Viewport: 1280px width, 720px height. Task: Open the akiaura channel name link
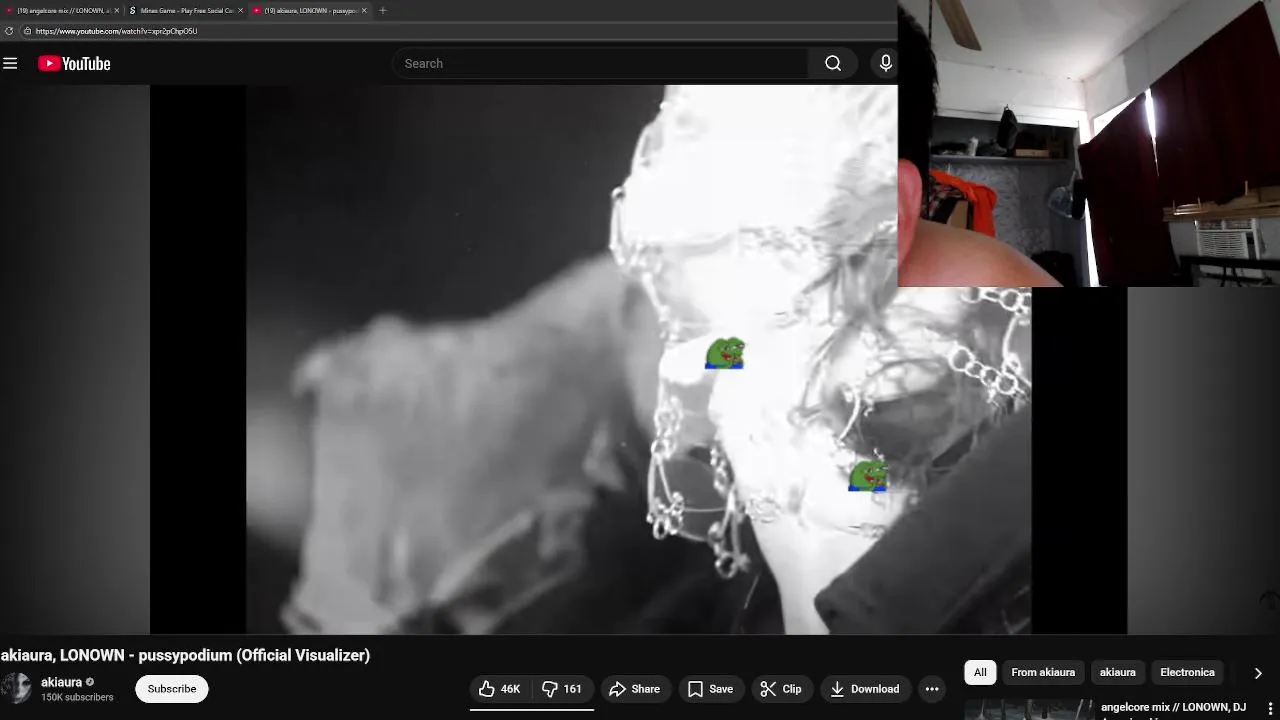click(x=61, y=682)
